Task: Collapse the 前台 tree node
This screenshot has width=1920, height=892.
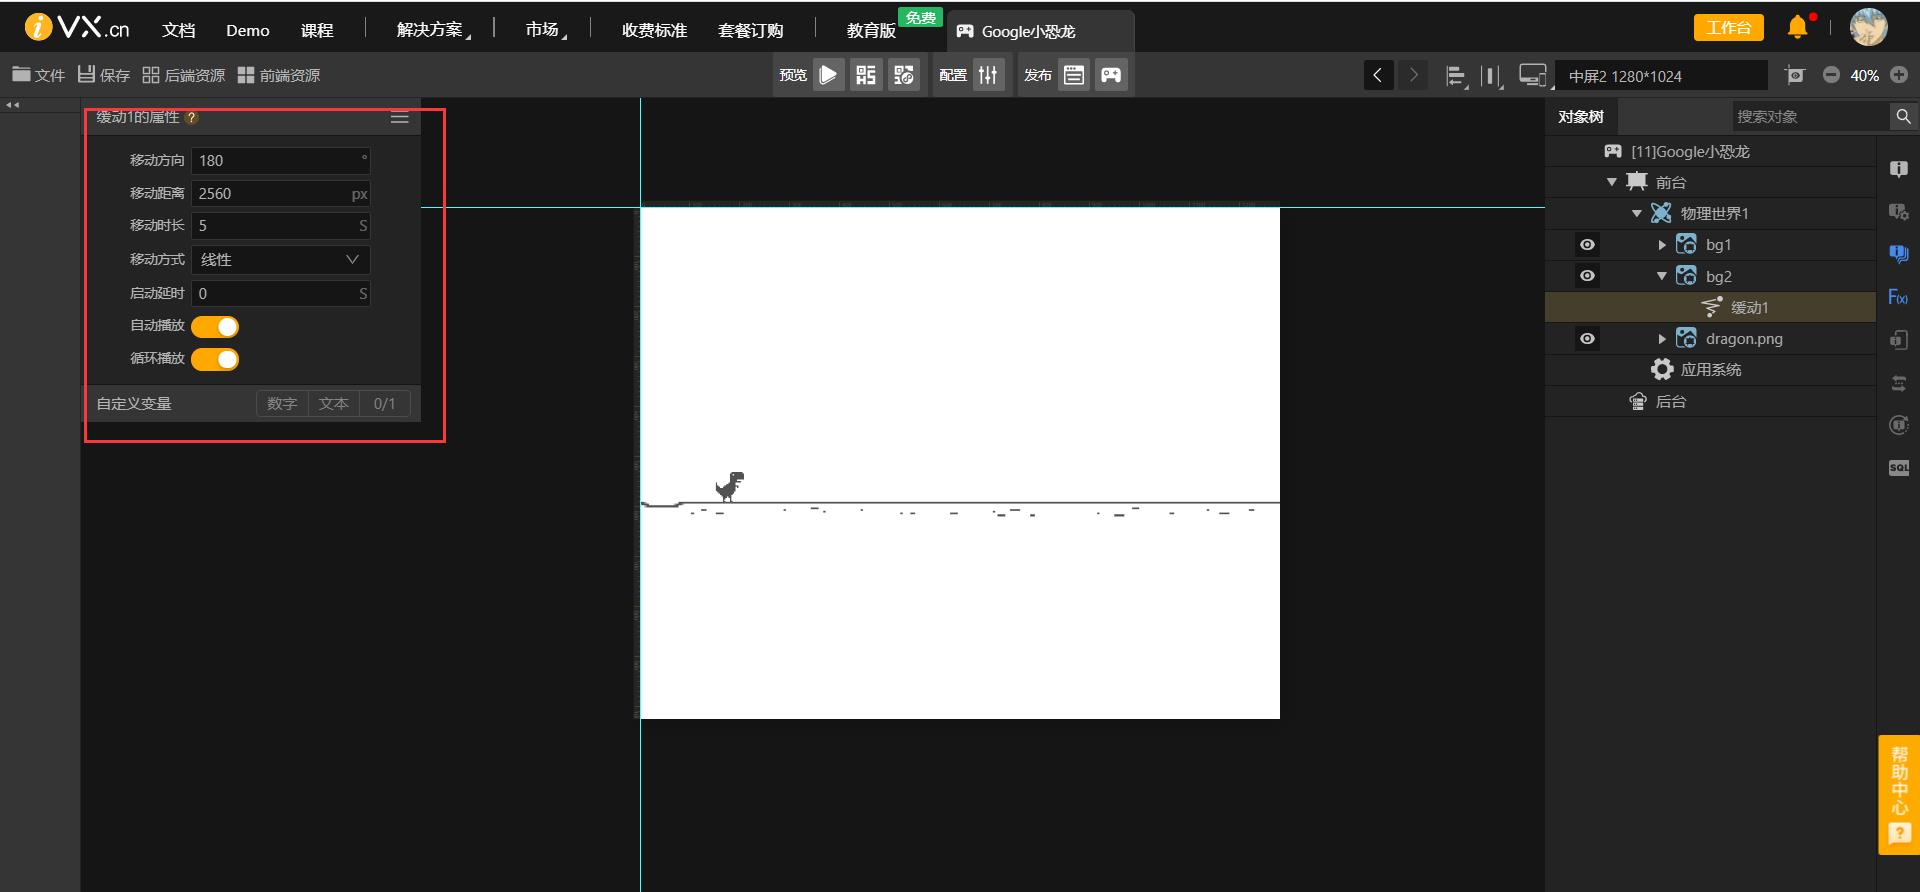Action: pos(1611,182)
